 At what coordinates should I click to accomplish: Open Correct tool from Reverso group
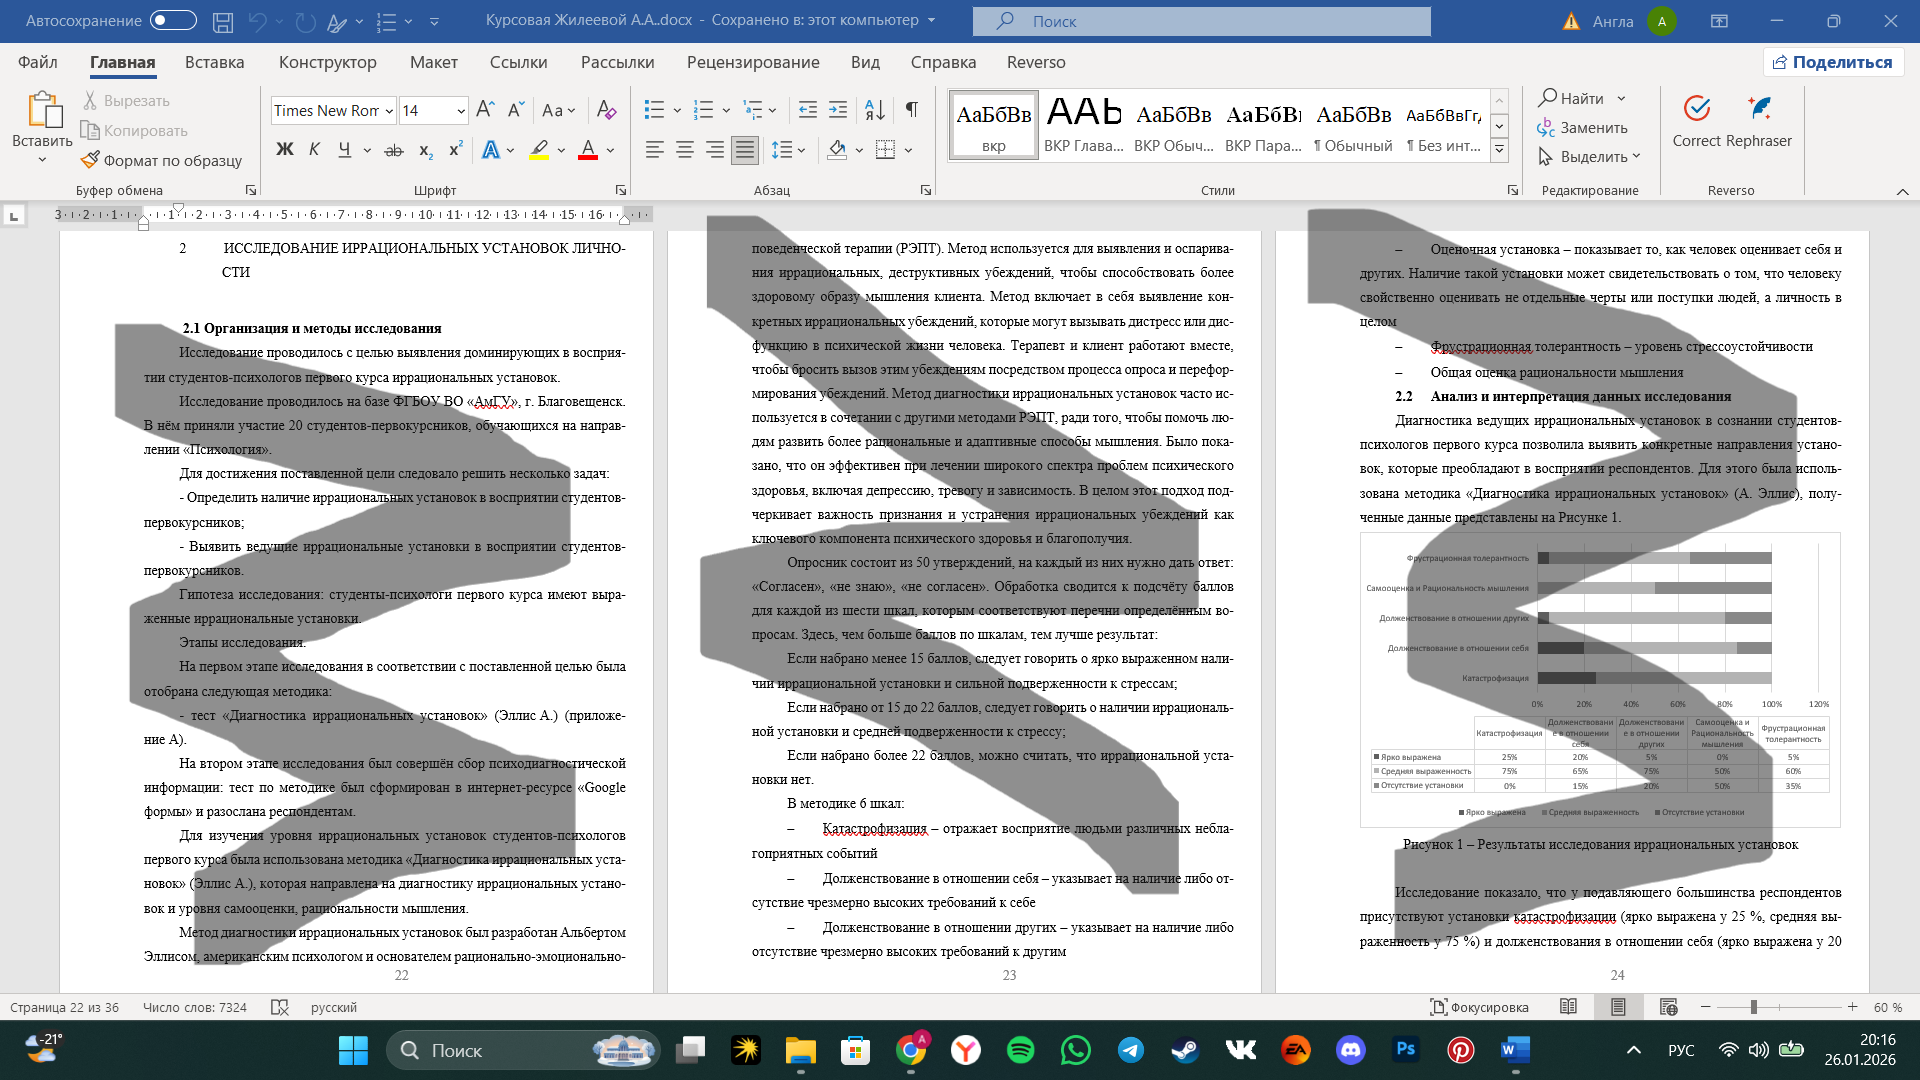1696,122
